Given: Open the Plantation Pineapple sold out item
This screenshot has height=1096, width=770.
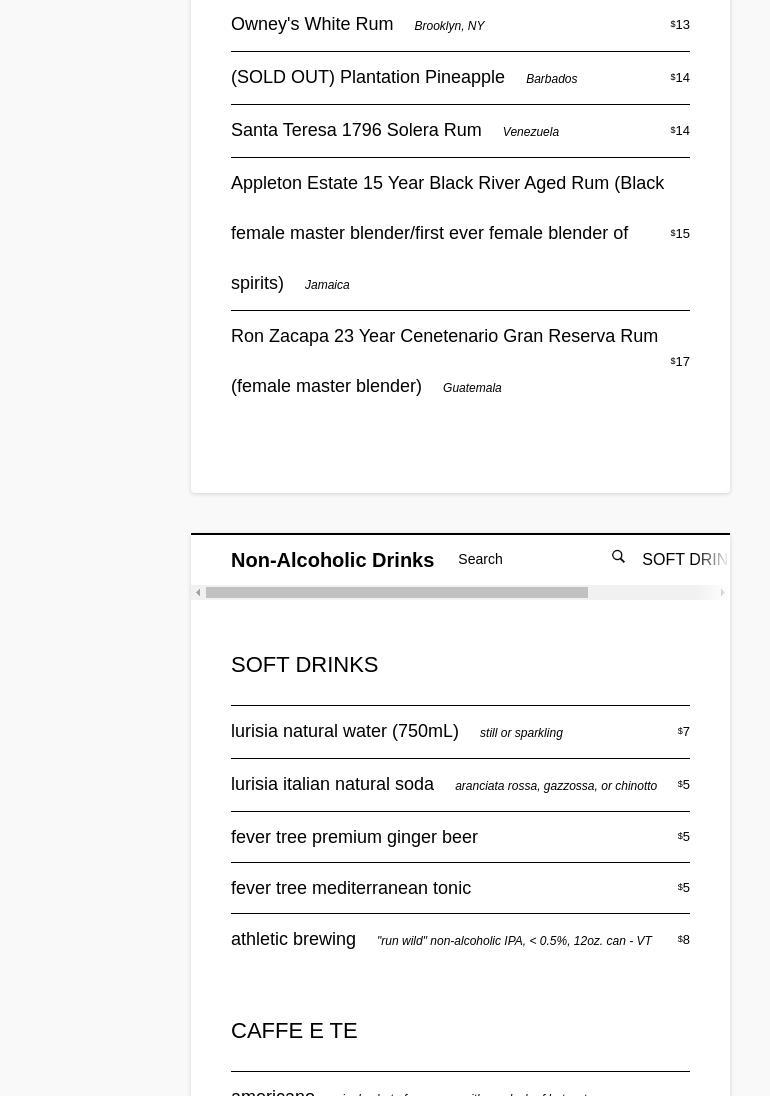Looking at the screenshot, I should tap(368, 77).
